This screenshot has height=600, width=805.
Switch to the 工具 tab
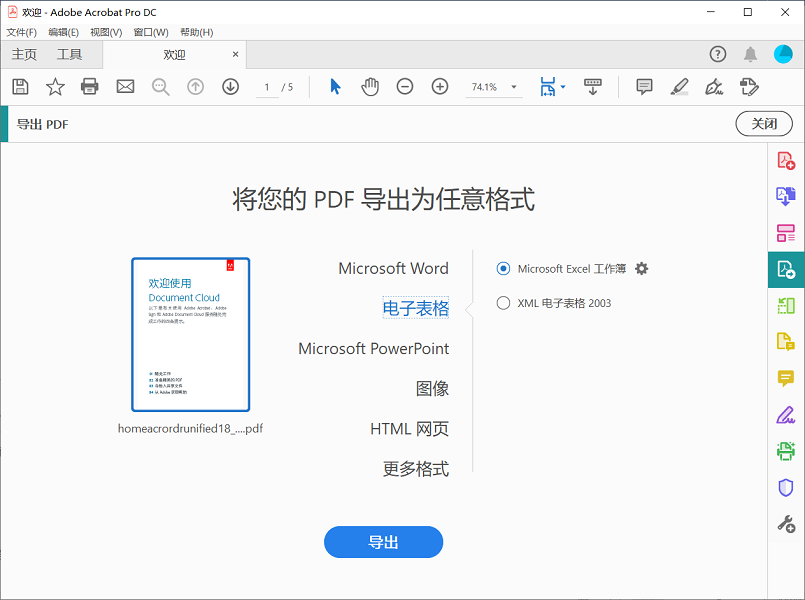69,54
